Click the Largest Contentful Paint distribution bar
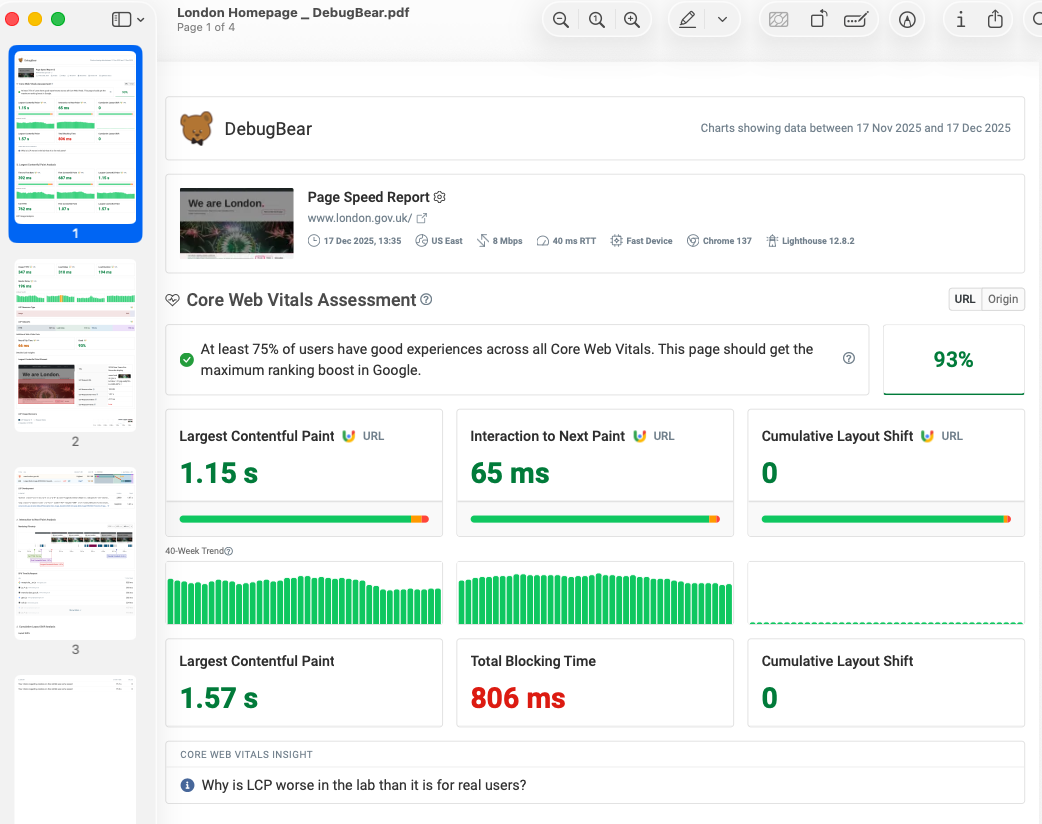 (x=303, y=519)
